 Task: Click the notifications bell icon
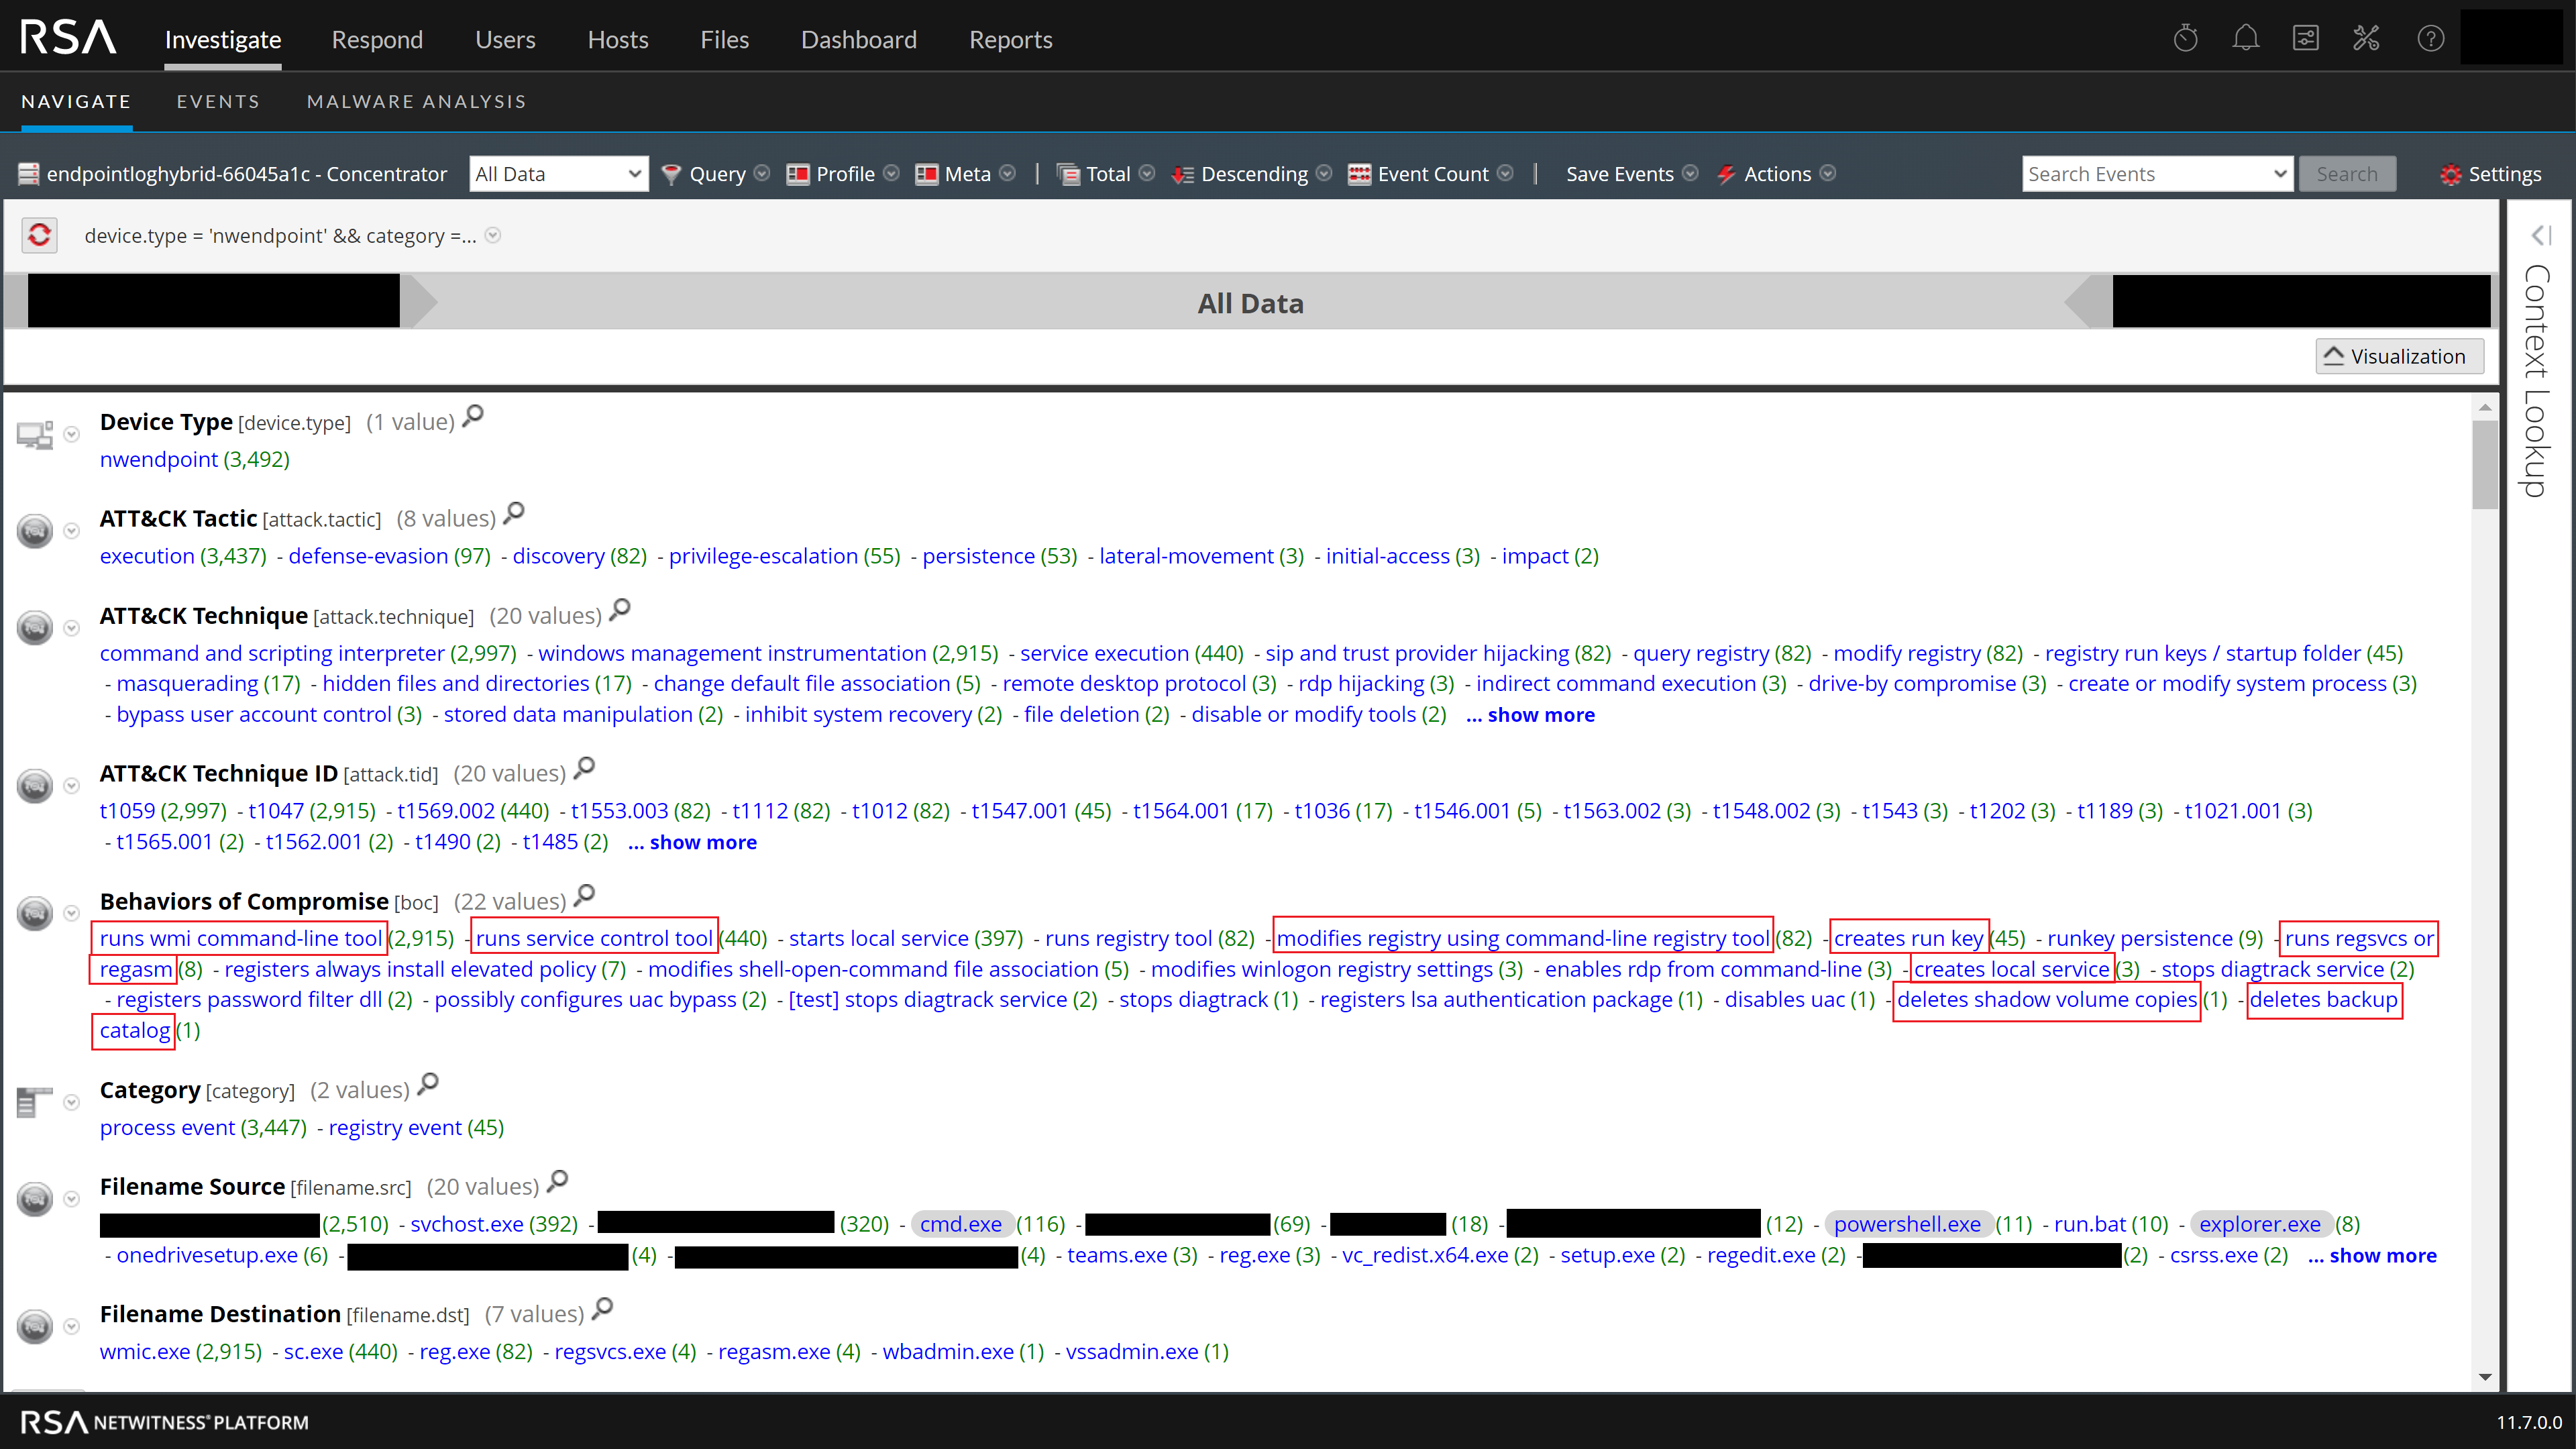click(2246, 37)
